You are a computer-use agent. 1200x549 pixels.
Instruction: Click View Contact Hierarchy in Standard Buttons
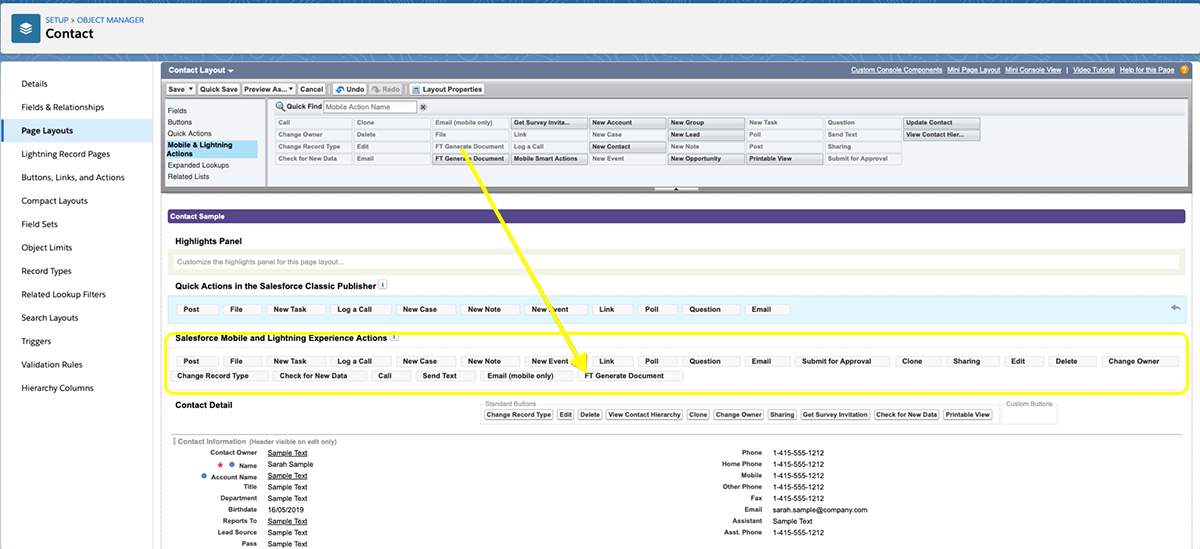[x=645, y=414]
